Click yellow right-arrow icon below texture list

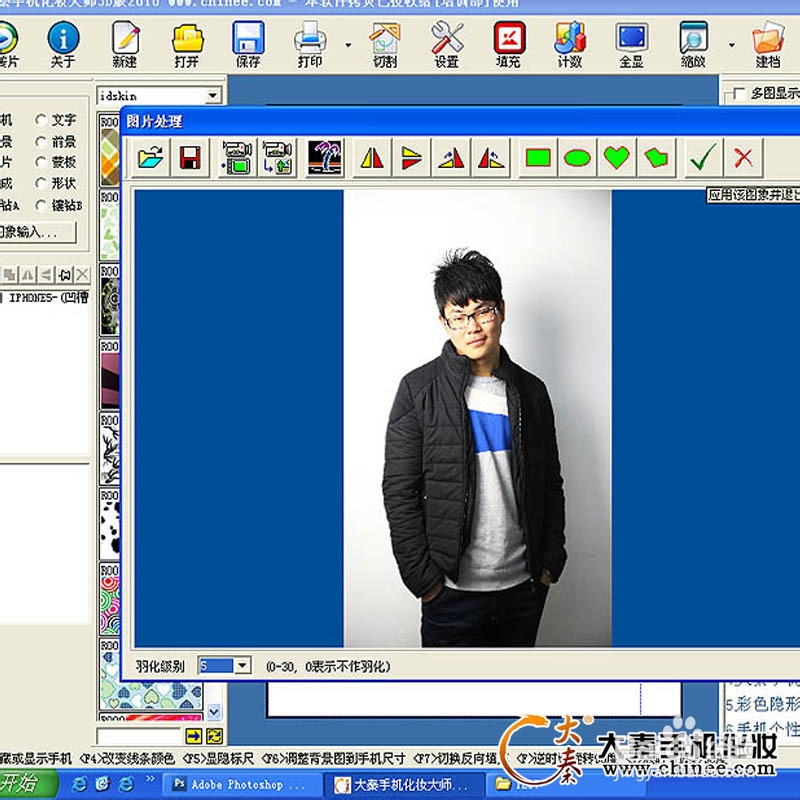[194, 736]
